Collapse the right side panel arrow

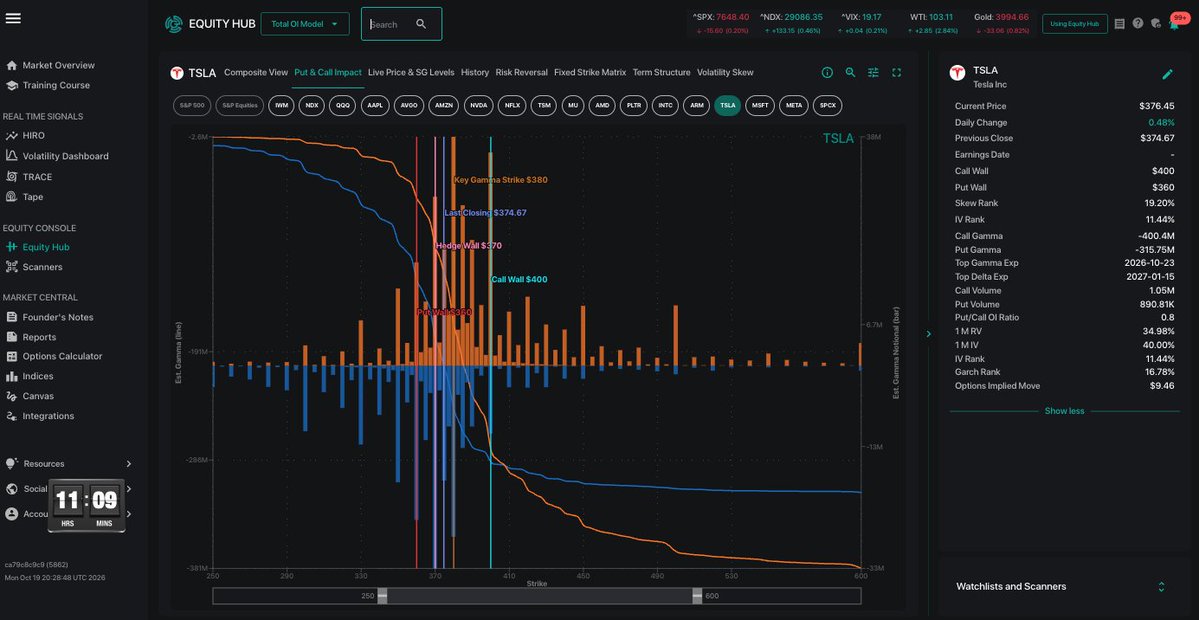pos(928,333)
